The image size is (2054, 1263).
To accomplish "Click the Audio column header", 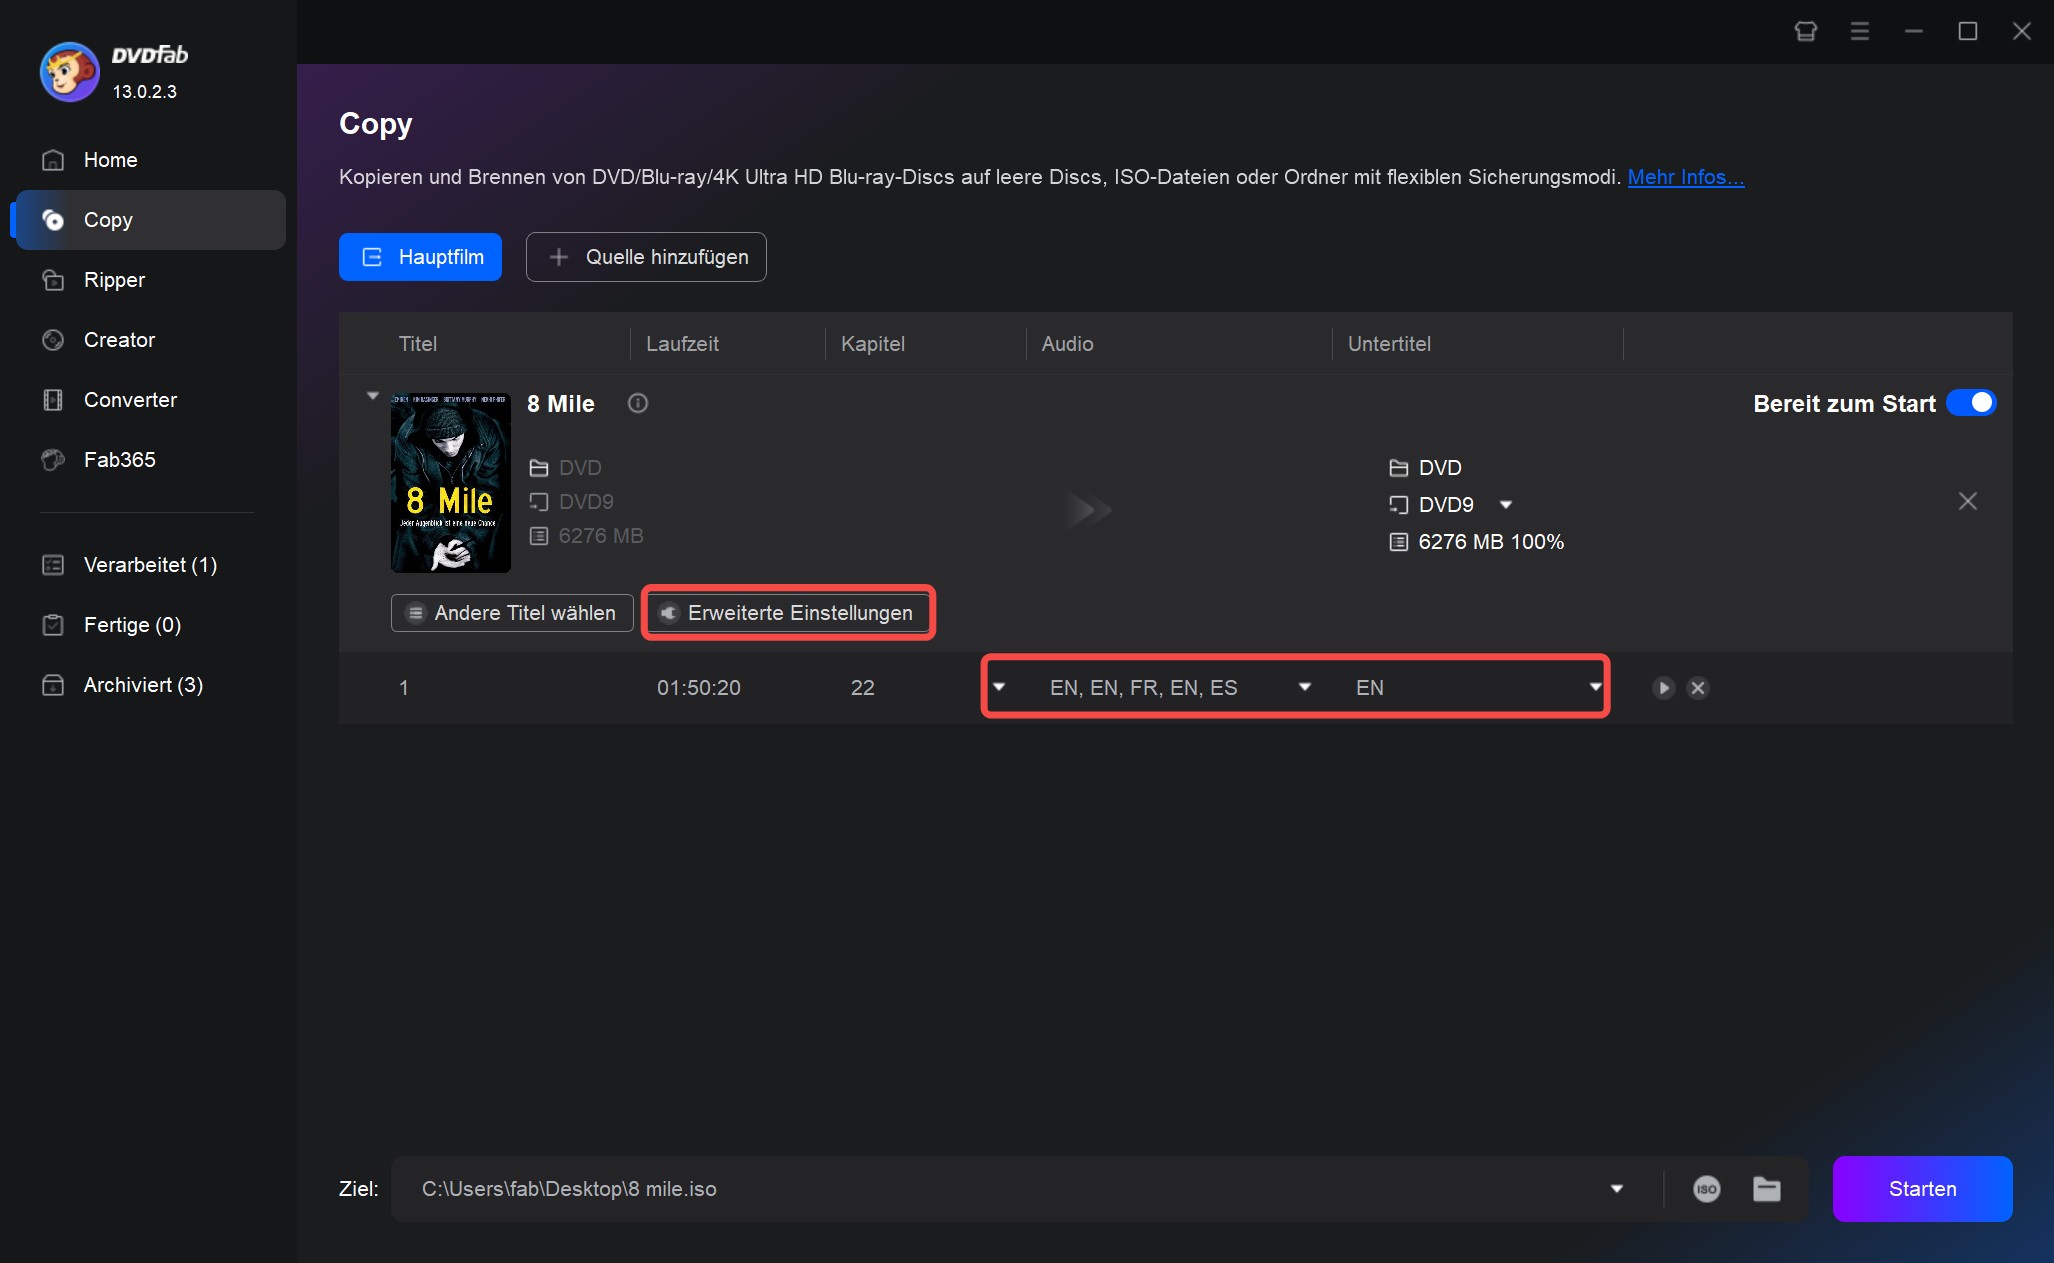I will pos(1067,344).
